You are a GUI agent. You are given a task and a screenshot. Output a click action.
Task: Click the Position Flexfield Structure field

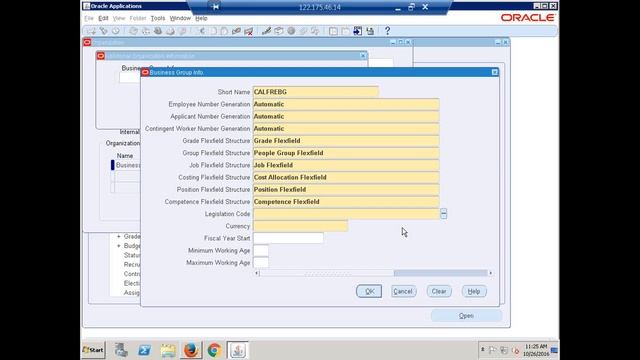pos(346,190)
